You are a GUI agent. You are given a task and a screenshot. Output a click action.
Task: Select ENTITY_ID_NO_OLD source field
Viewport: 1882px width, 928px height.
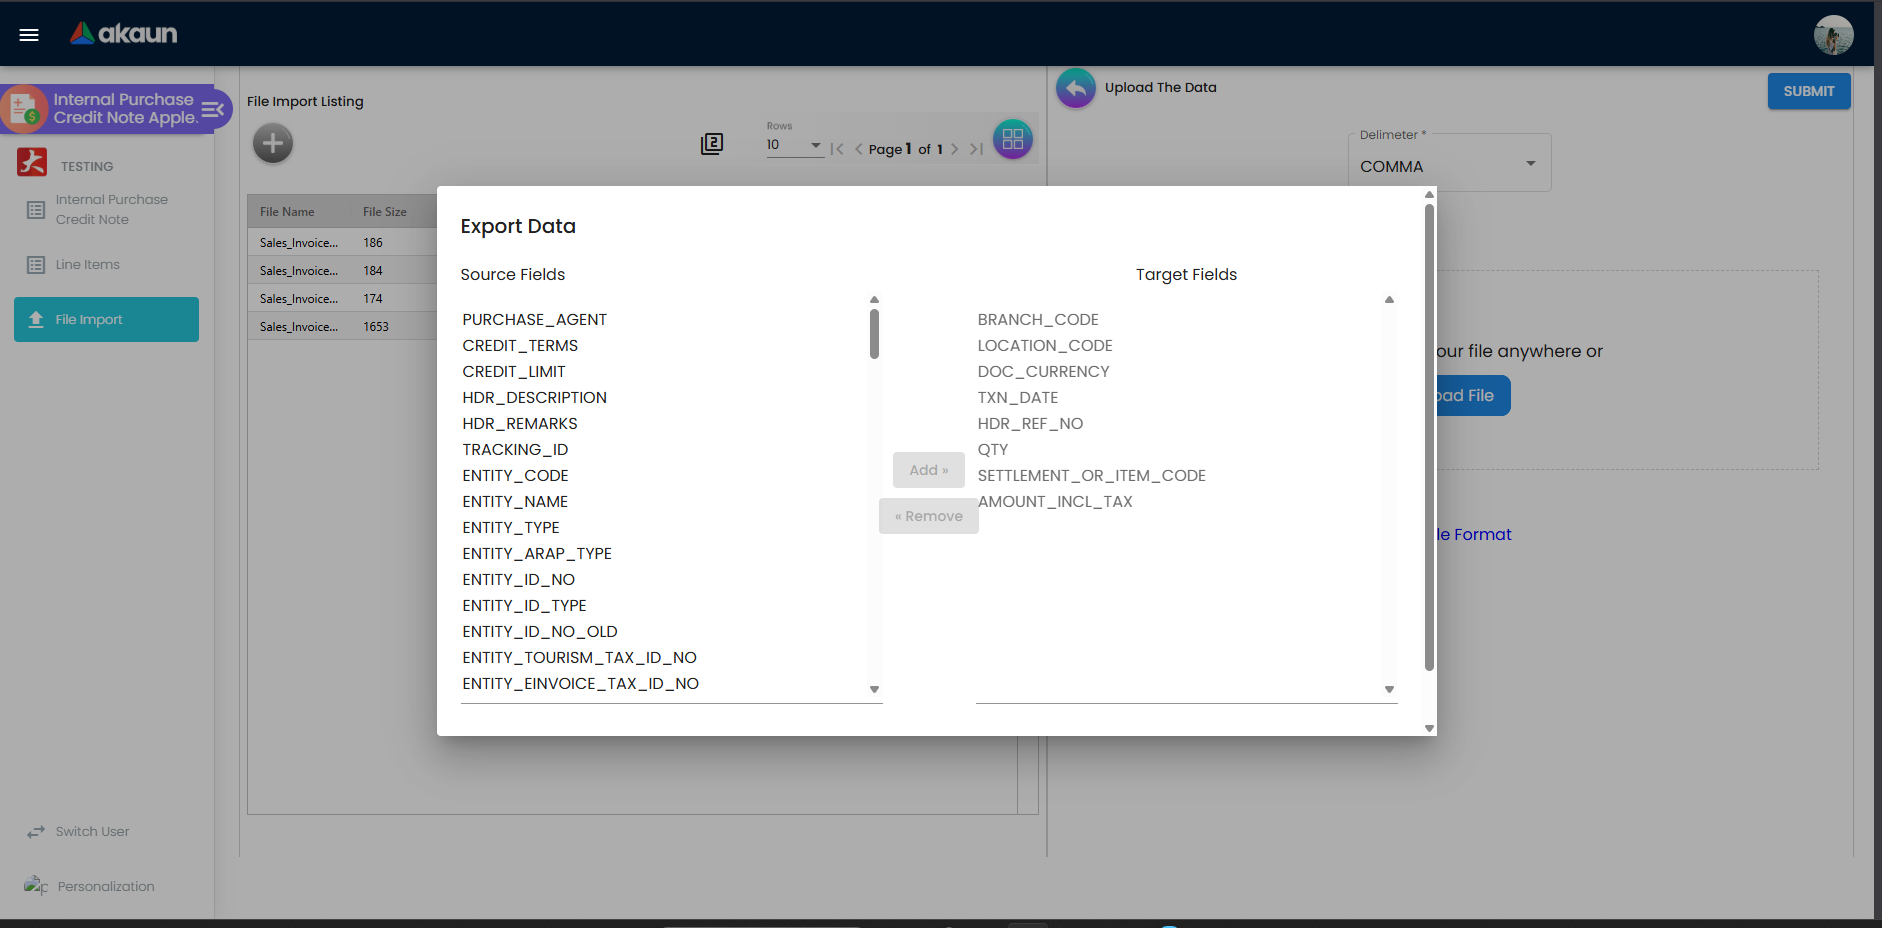pyautogui.click(x=664, y=632)
